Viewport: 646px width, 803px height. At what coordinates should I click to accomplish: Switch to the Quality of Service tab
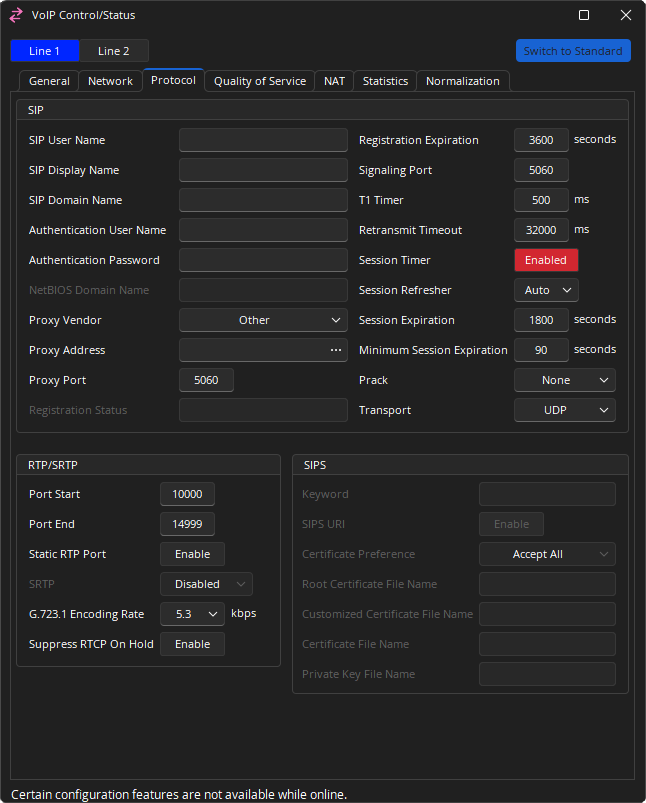pyautogui.click(x=260, y=81)
